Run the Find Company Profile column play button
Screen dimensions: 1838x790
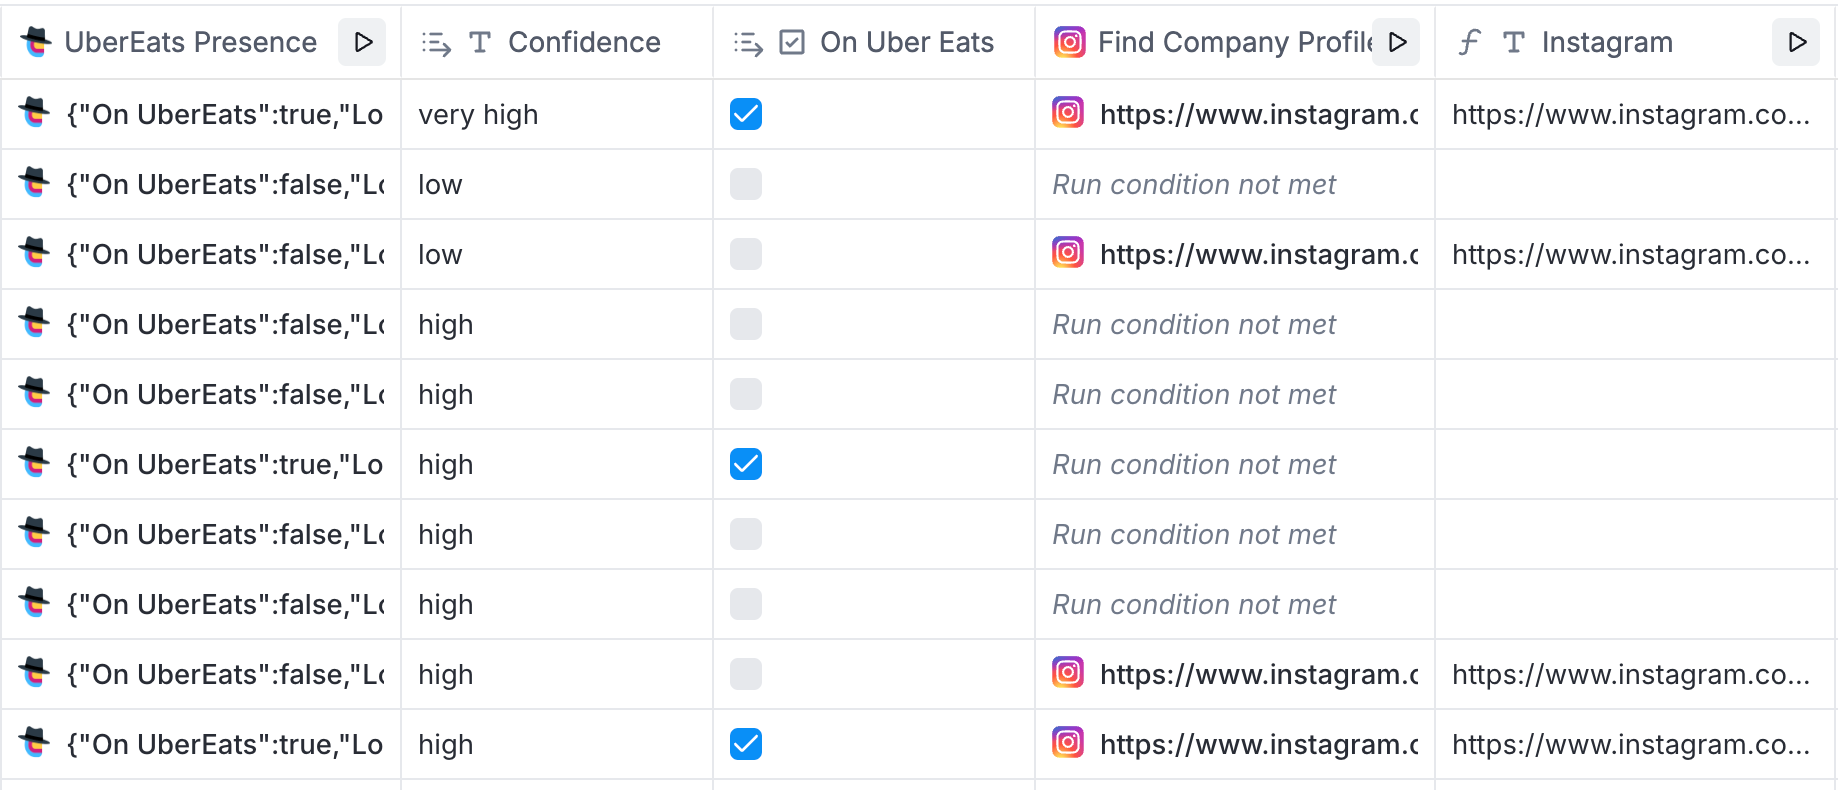[x=1396, y=42]
